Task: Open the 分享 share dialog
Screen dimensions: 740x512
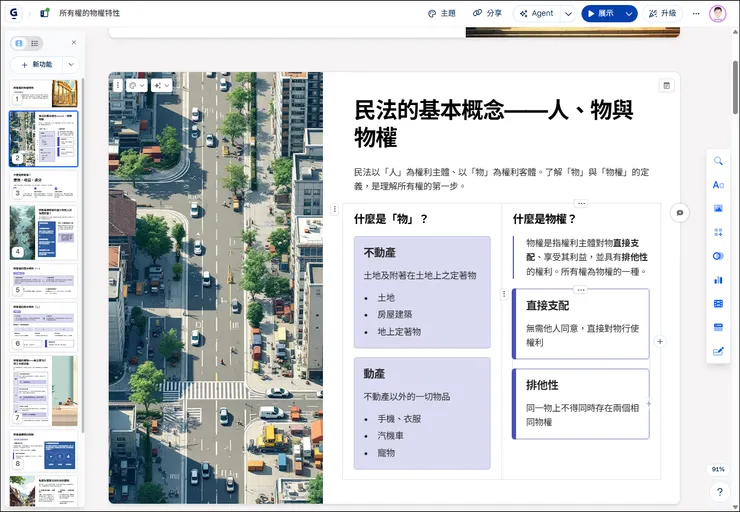Action: pos(488,13)
